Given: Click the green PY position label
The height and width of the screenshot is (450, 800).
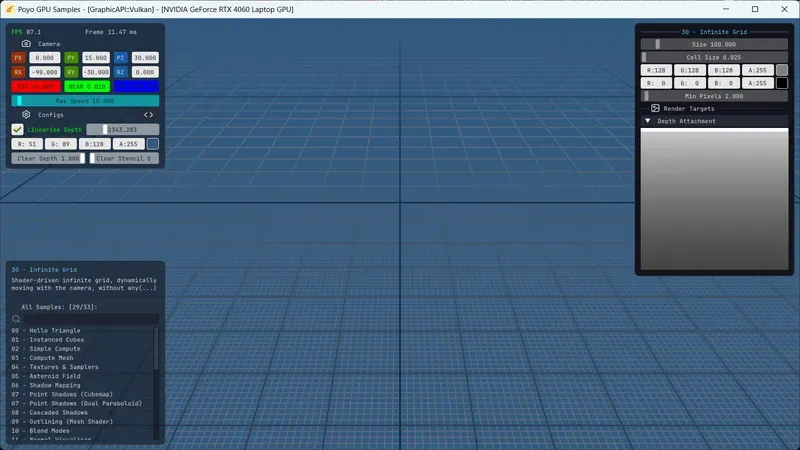Looking at the screenshot, I should click(x=71, y=58).
